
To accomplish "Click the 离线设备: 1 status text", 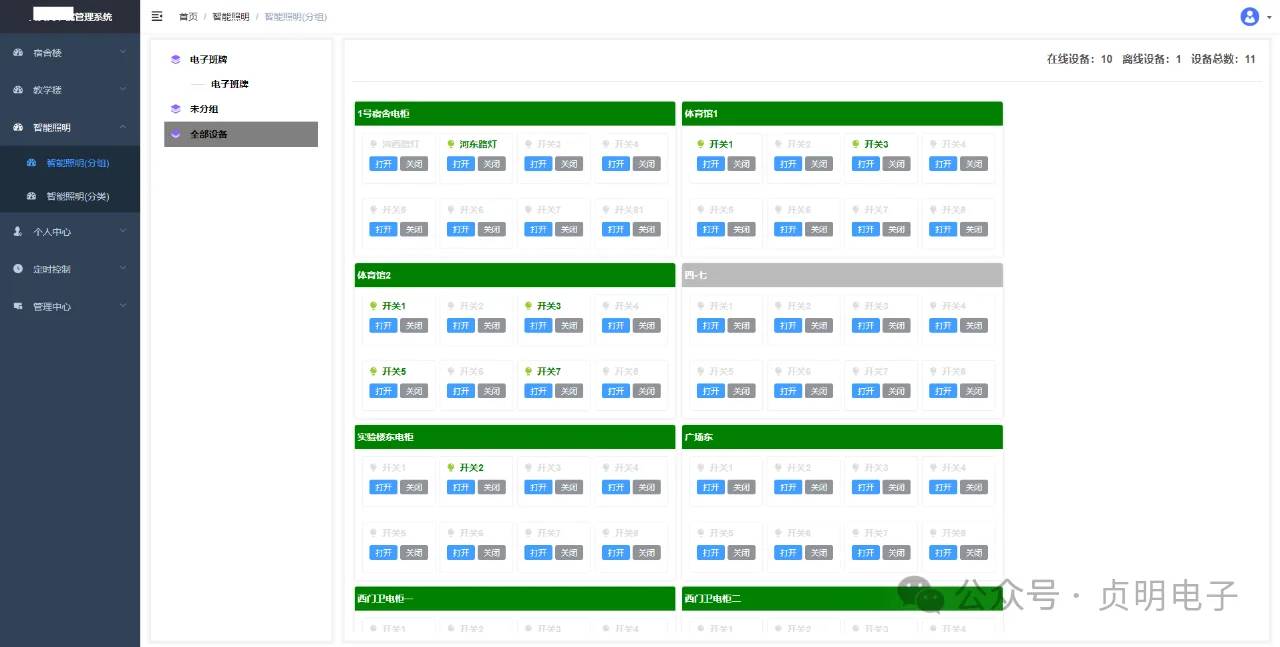I will coord(1151,59).
